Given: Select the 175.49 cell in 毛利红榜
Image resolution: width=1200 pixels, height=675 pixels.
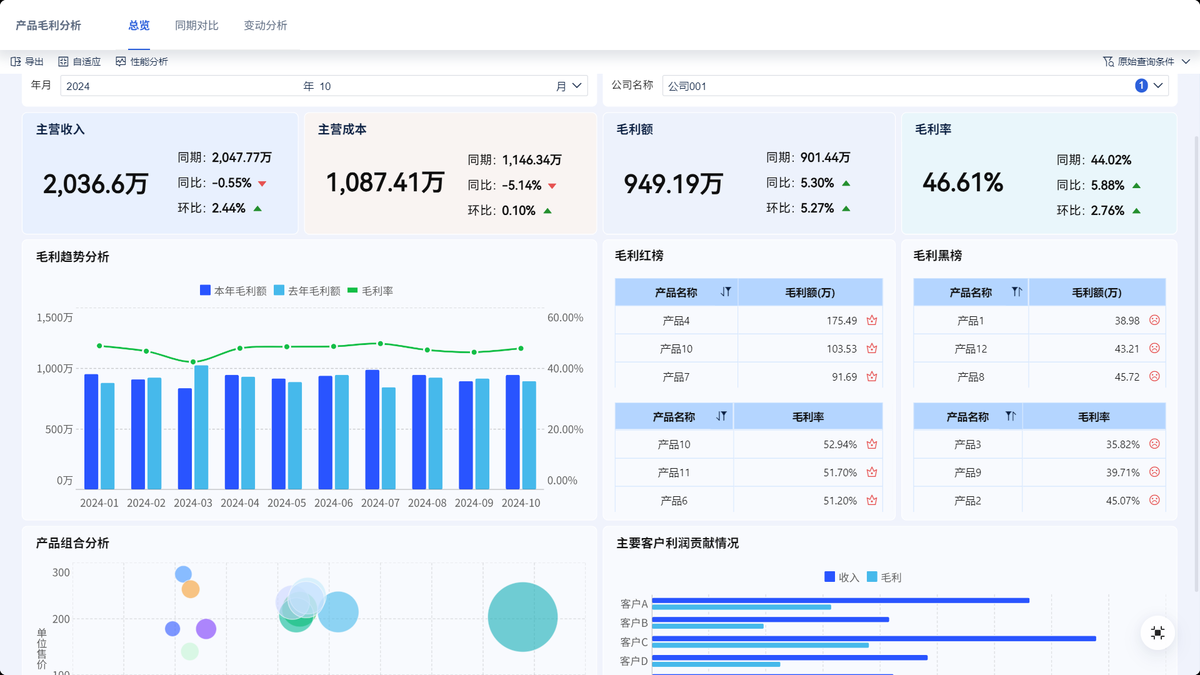Looking at the screenshot, I should click(810, 321).
